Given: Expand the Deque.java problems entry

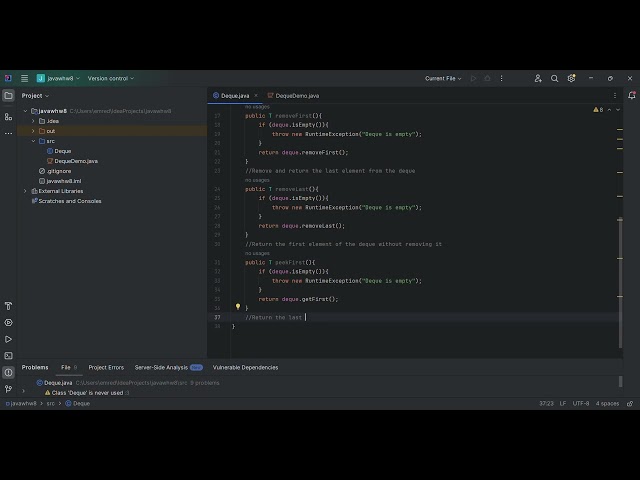Looking at the screenshot, I should click(23, 391).
